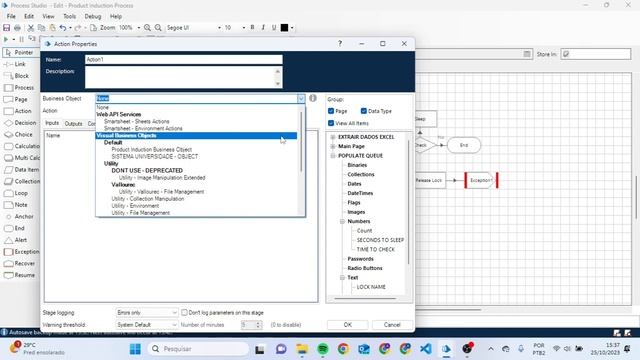This screenshot has width=640, height=360.
Task: Click the help question mark in Action Properties
Action: pyautogui.click(x=340, y=43)
